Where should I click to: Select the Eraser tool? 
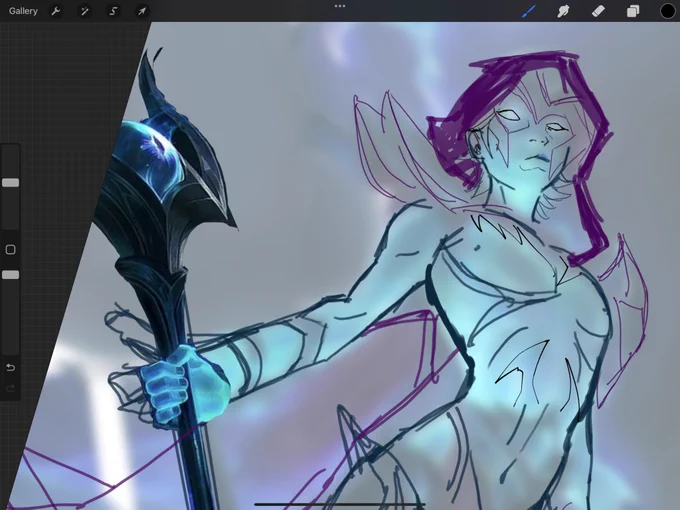pos(598,11)
